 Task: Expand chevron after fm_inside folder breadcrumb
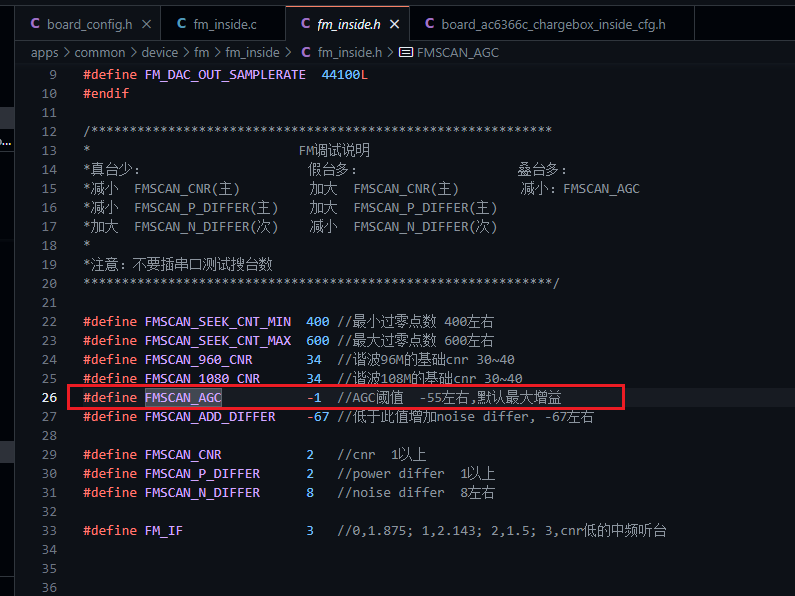tap(288, 53)
